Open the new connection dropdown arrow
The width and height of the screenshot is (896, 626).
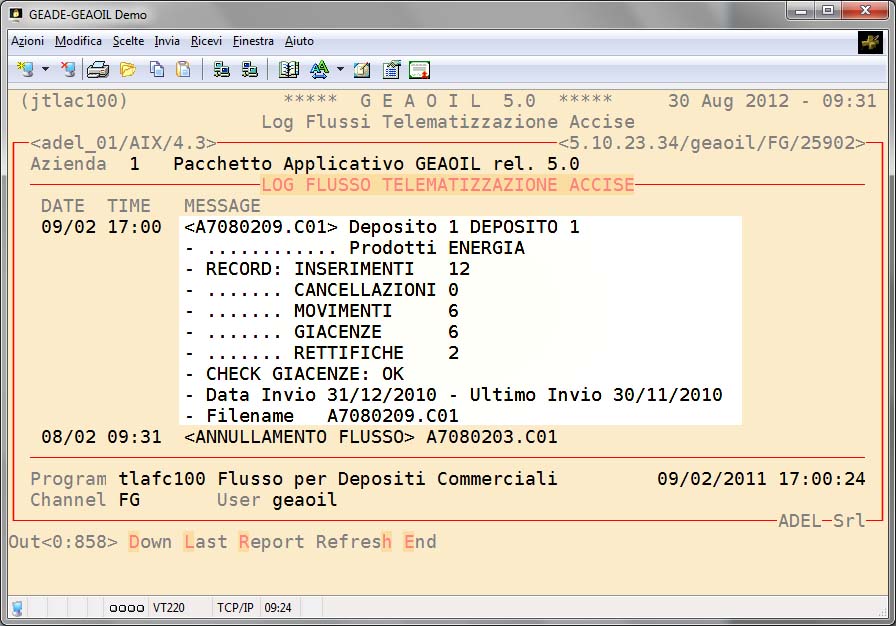point(45,70)
